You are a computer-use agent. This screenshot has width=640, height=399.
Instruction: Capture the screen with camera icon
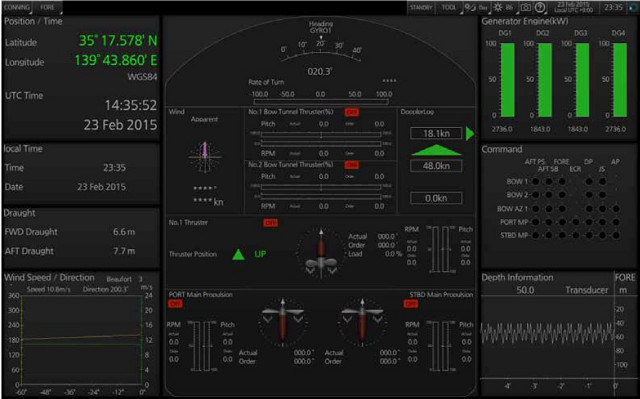click(526, 7)
